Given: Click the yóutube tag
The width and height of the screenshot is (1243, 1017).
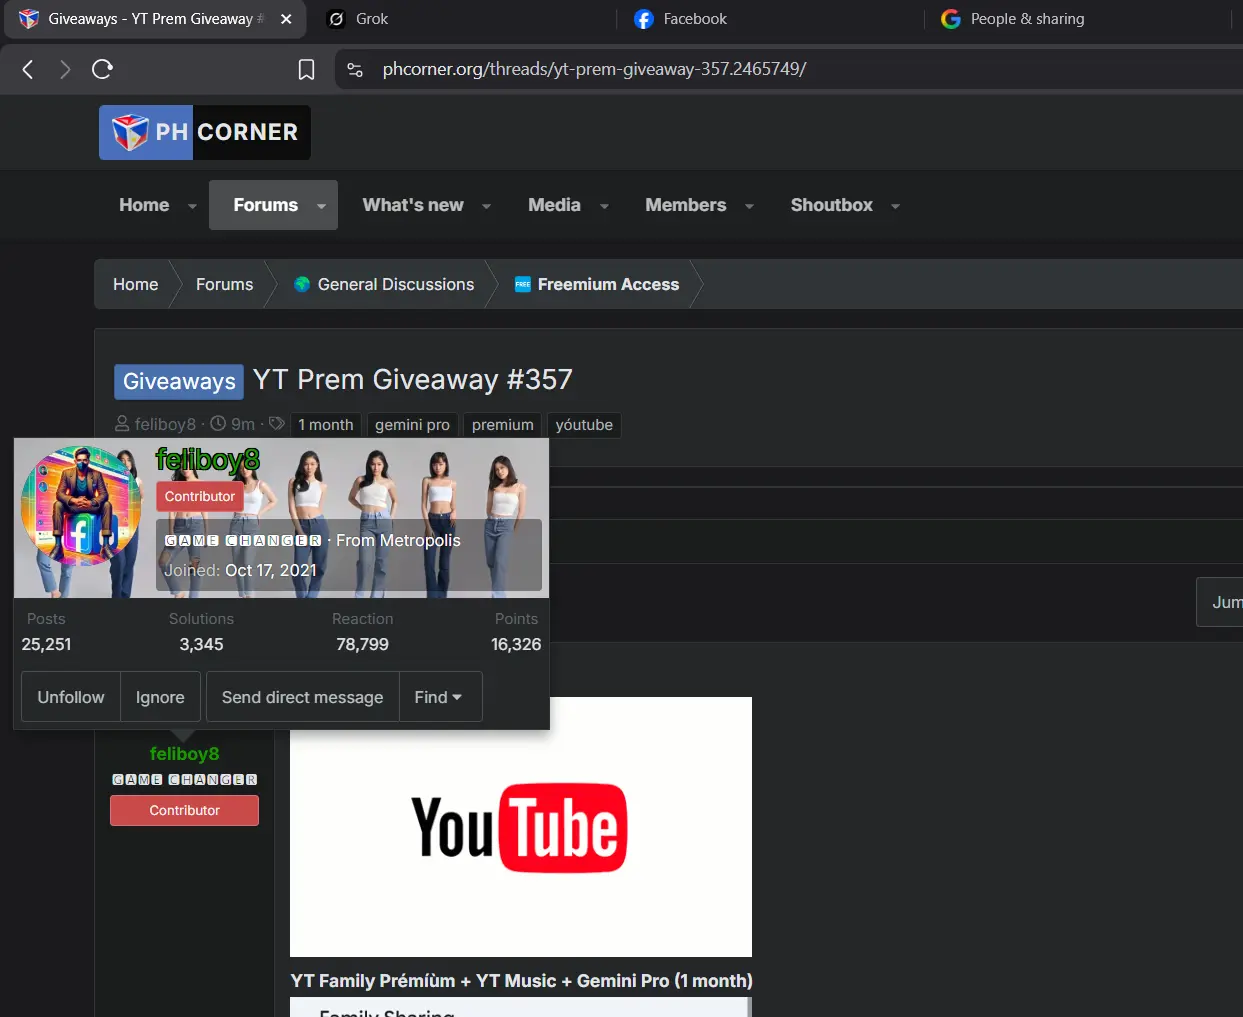Looking at the screenshot, I should (x=584, y=425).
